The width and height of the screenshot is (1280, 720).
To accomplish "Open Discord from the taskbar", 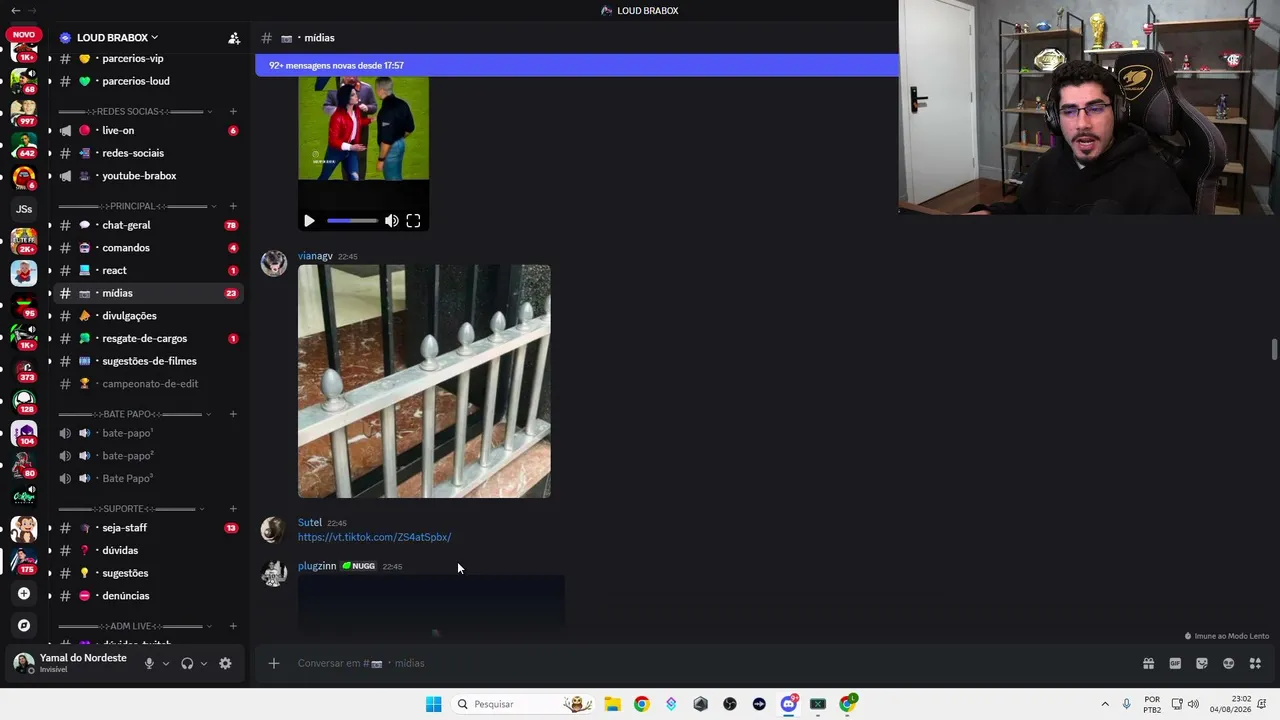I will [x=788, y=704].
